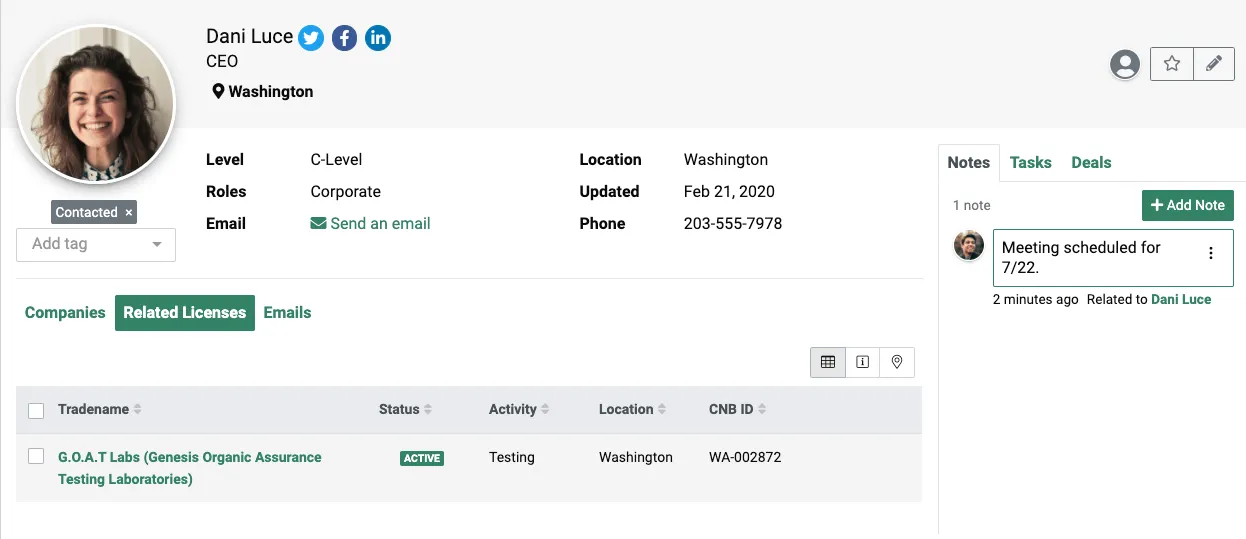Screen dimensions: 1246x539
Task: Check the G.O.A.T Labs row checkbox
Action: point(36,456)
